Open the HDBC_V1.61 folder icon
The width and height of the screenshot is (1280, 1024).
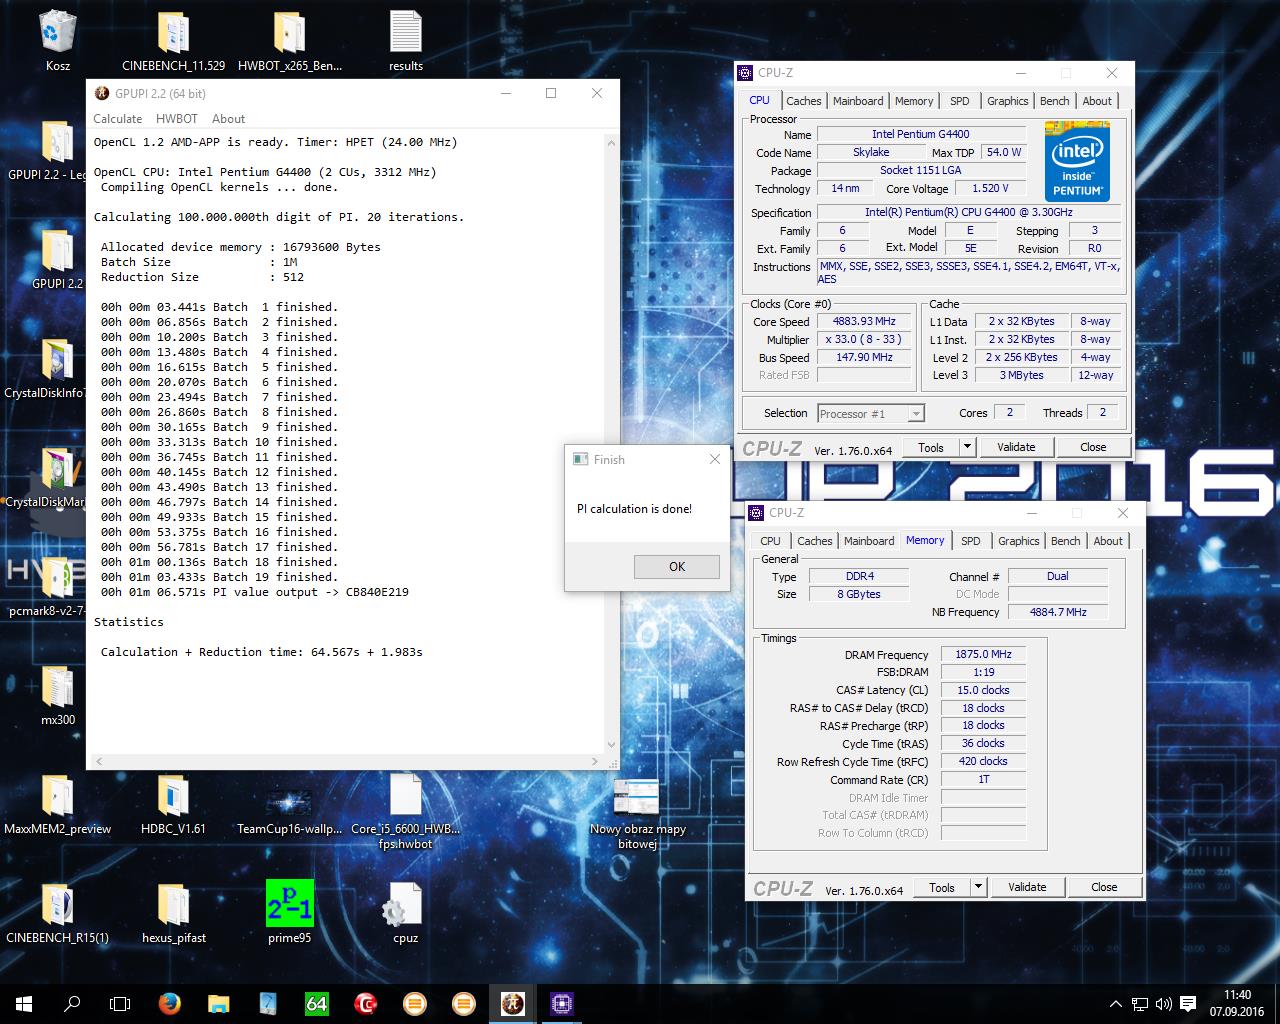tap(173, 804)
